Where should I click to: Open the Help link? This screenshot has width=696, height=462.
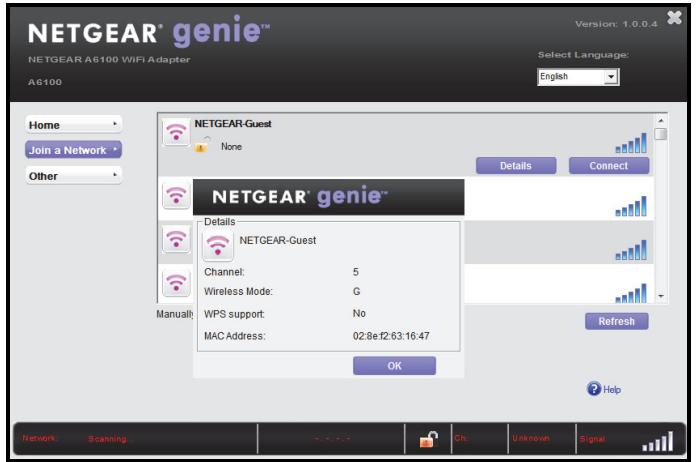click(612, 390)
